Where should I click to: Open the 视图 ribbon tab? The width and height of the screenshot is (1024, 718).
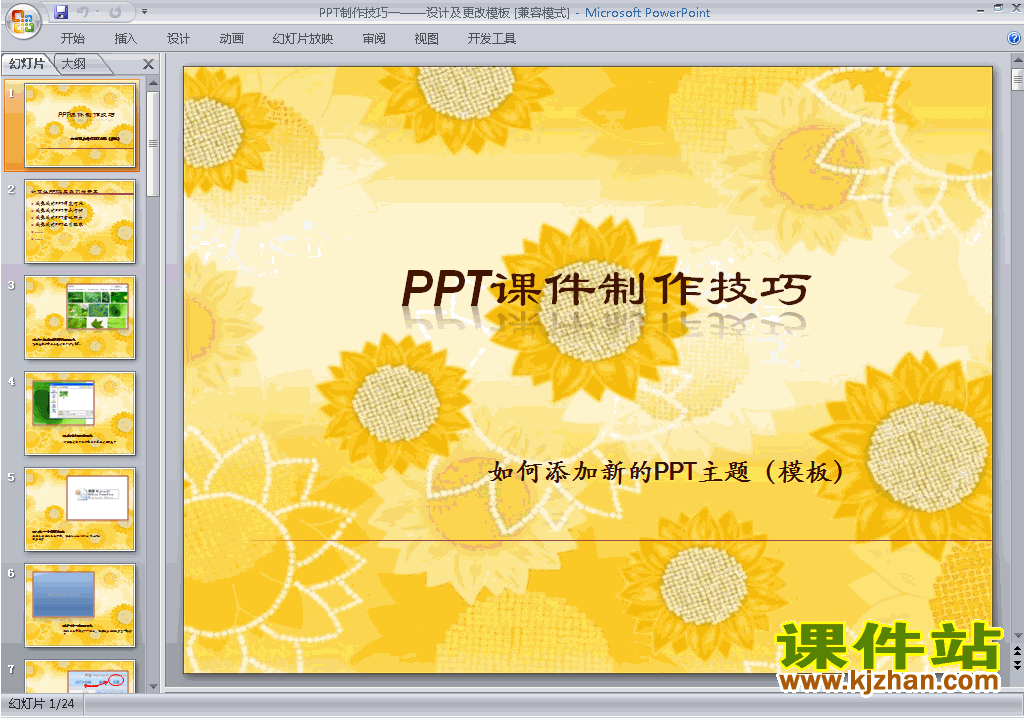click(x=426, y=39)
